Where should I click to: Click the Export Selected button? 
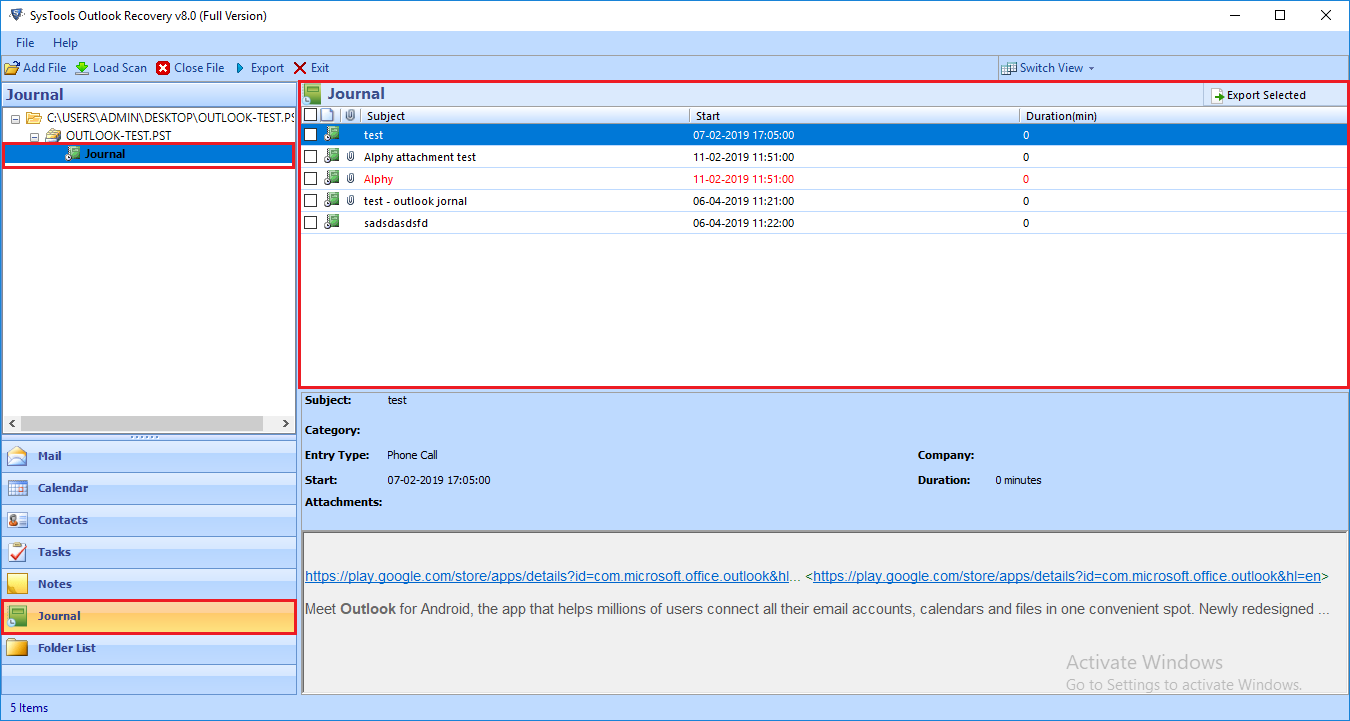(x=1258, y=95)
